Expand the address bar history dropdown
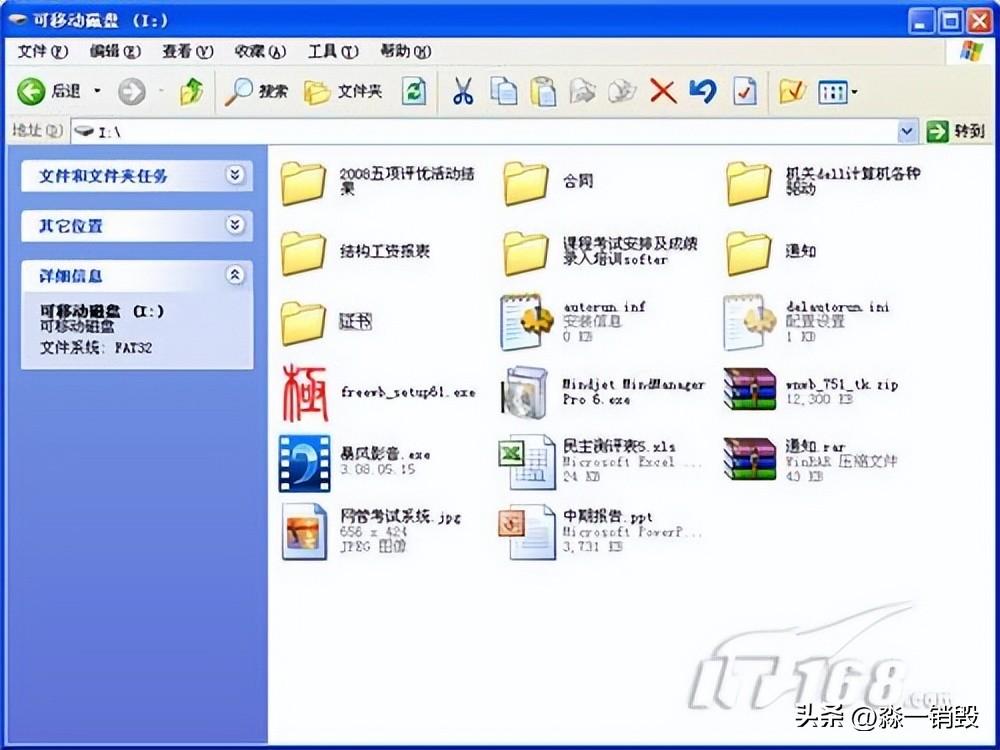This screenshot has height=750, width=1000. point(907,130)
